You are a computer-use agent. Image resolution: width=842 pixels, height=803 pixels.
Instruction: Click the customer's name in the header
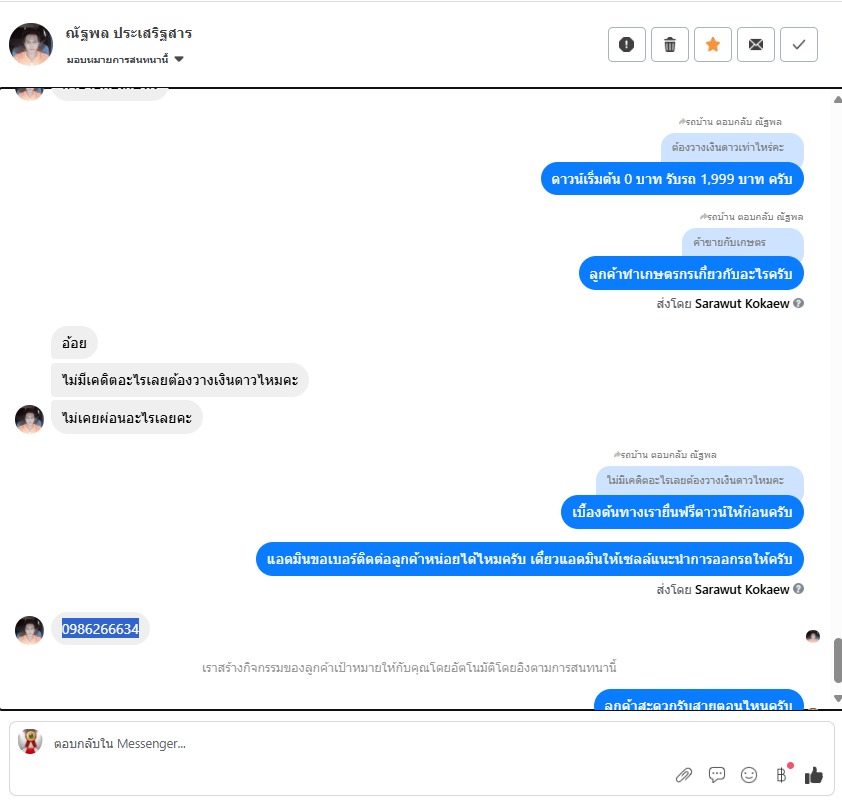(128, 33)
